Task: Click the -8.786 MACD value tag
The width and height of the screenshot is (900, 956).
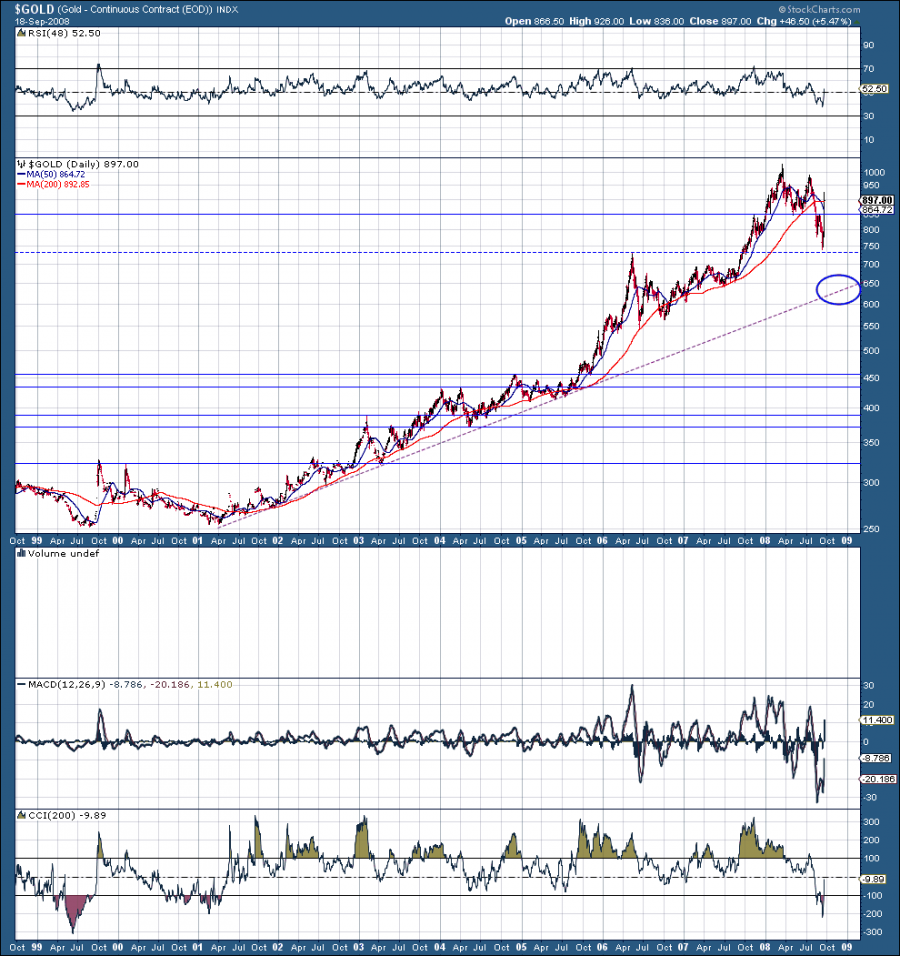Action: [877, 758]
